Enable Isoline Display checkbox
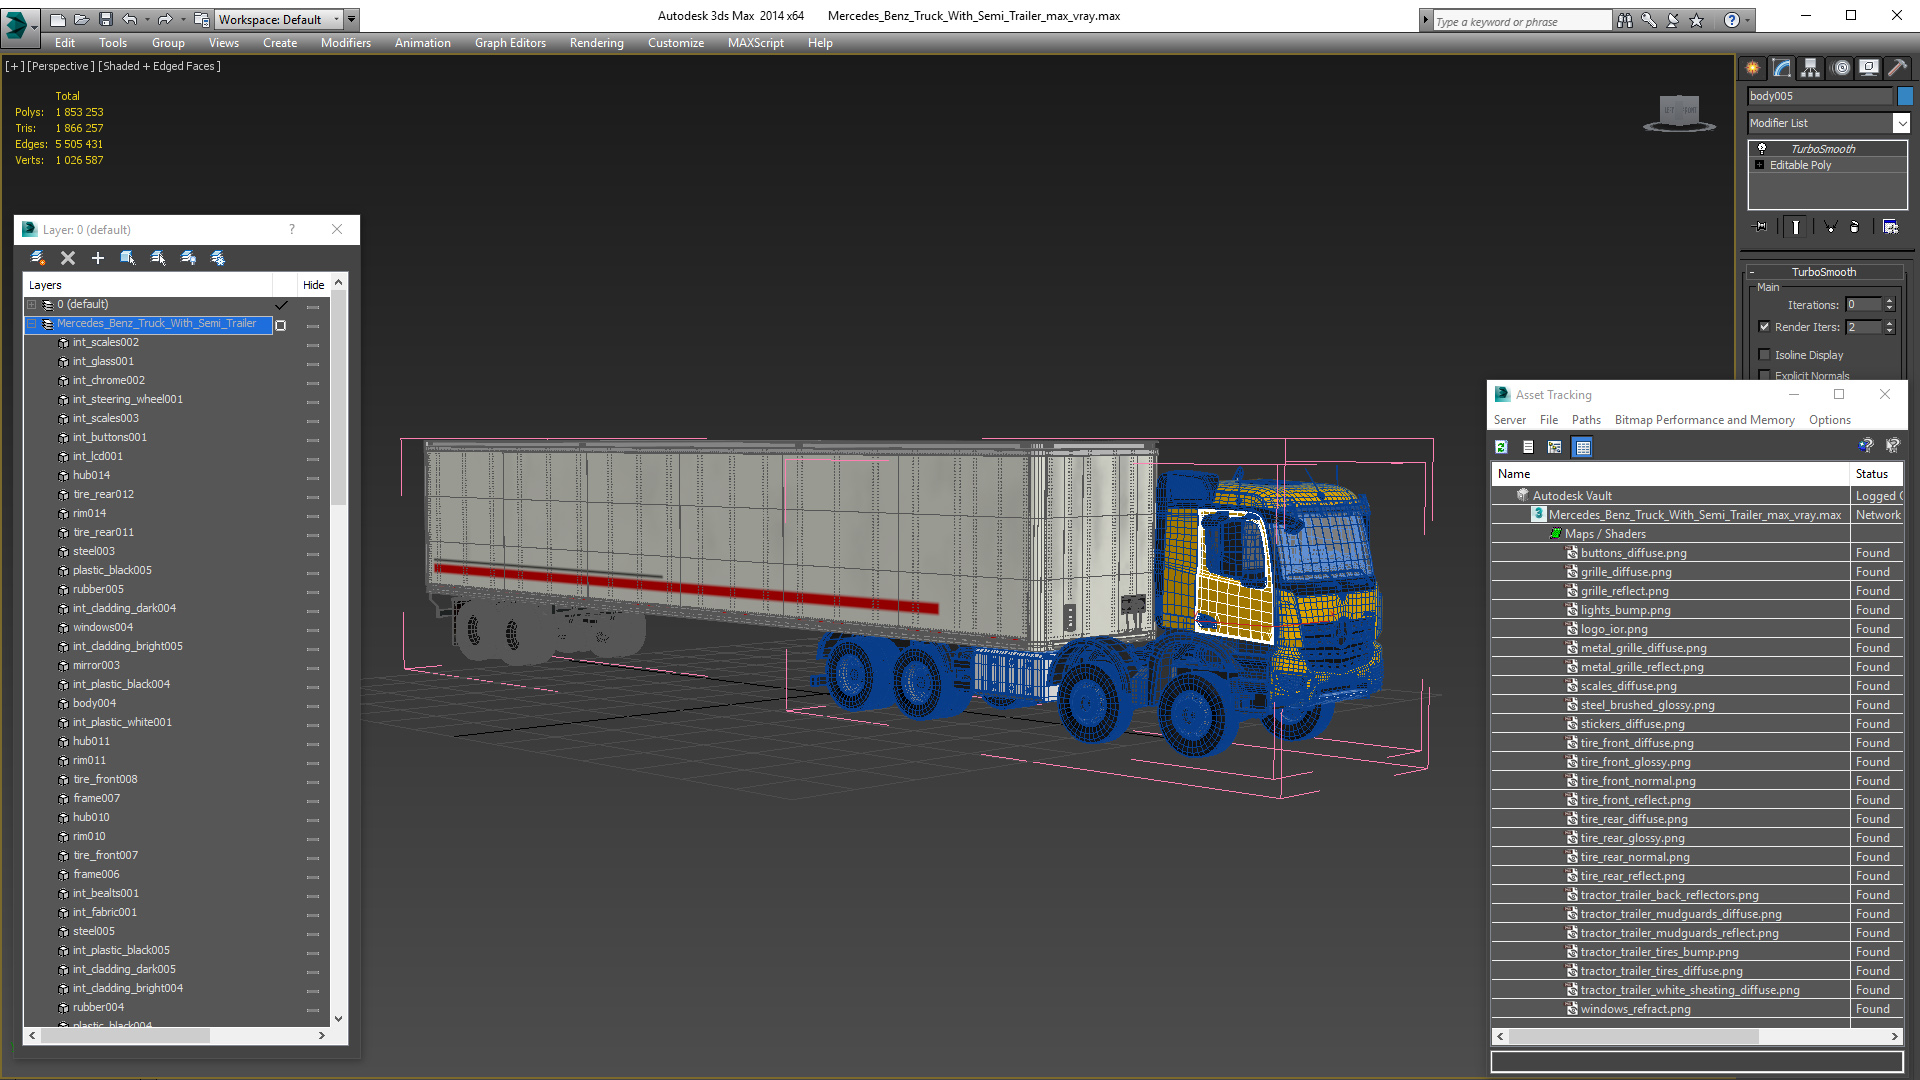The width and height of the screenshot is (1920, 1080). [1764, 355]
